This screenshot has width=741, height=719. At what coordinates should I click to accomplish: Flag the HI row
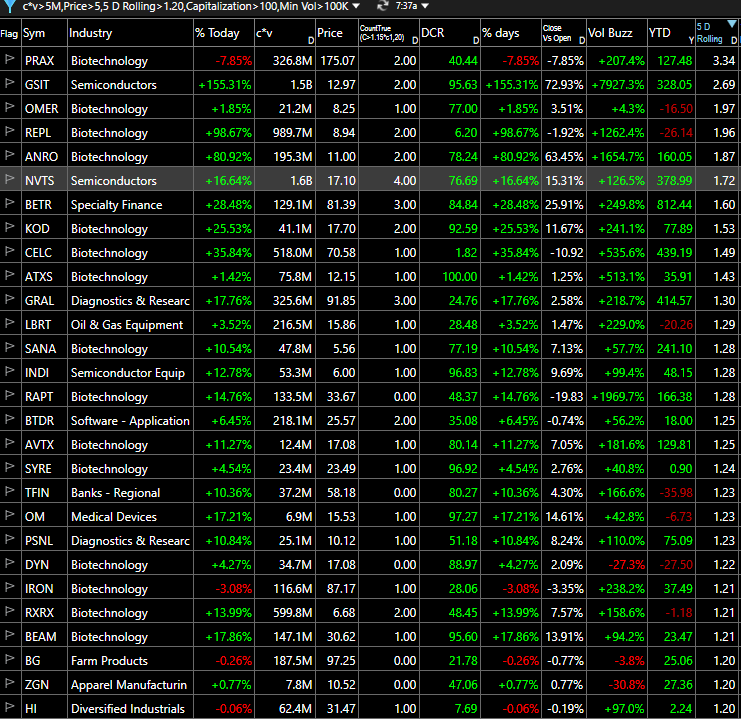pos(9,707)
